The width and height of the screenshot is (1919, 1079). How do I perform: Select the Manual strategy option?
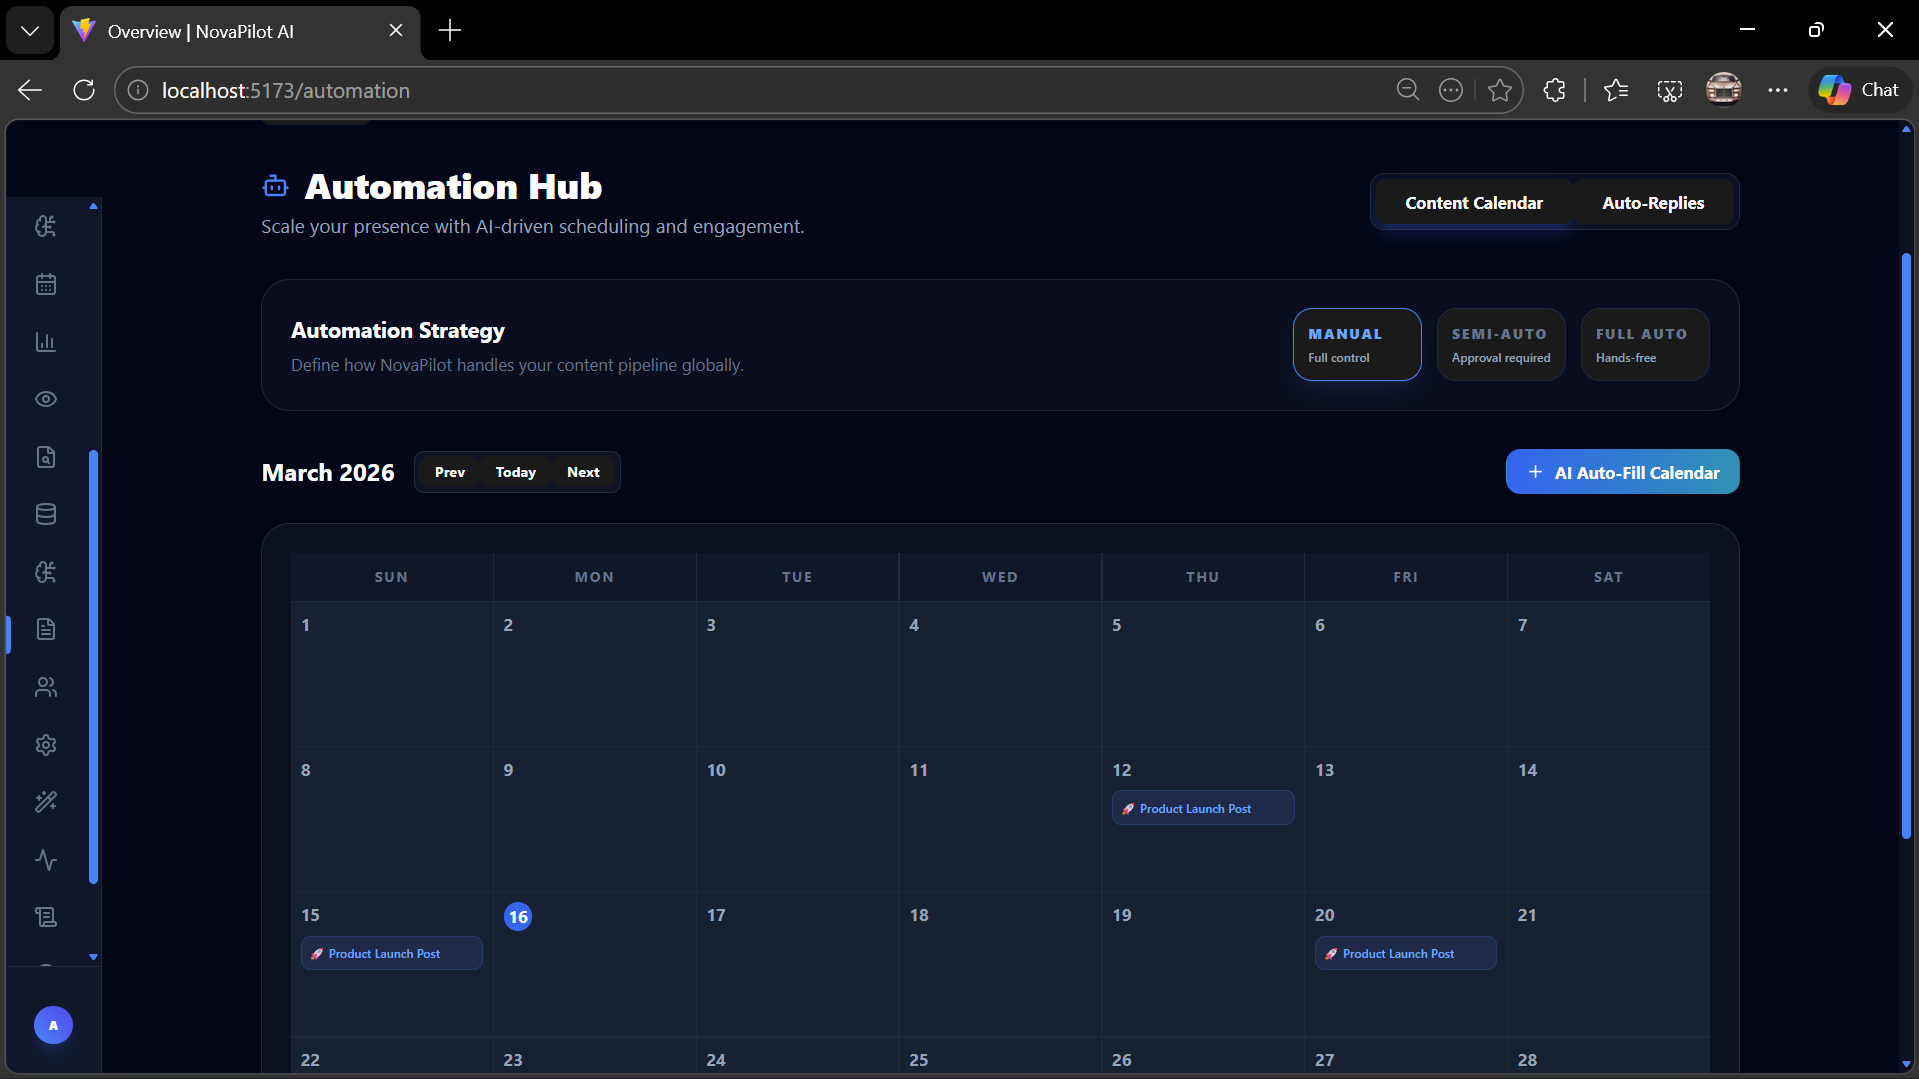point(1357,345)
